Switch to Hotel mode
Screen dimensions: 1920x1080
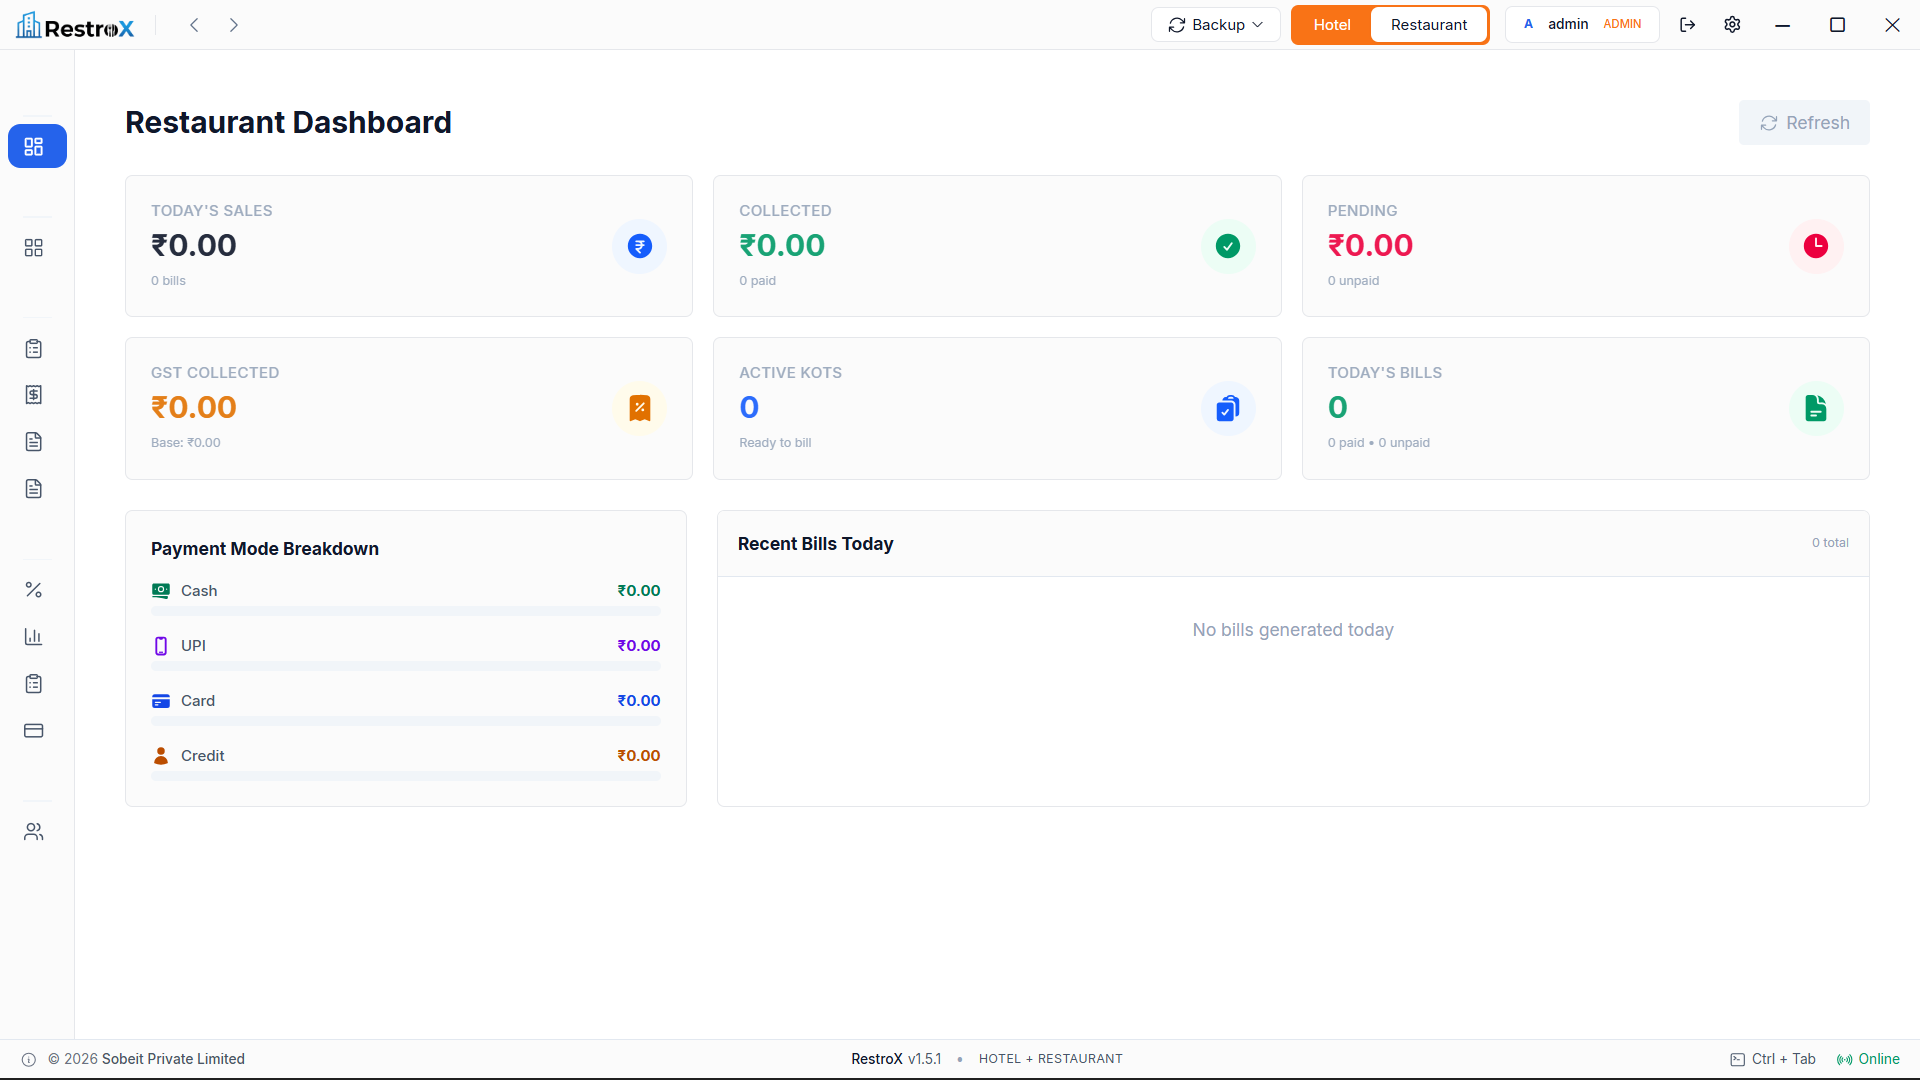coord(1332,25)
